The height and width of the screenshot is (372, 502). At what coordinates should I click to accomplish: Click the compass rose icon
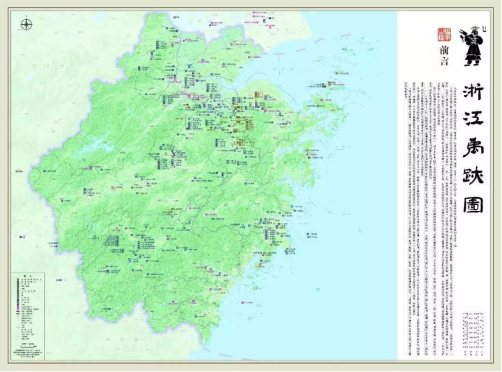point(26,24)
